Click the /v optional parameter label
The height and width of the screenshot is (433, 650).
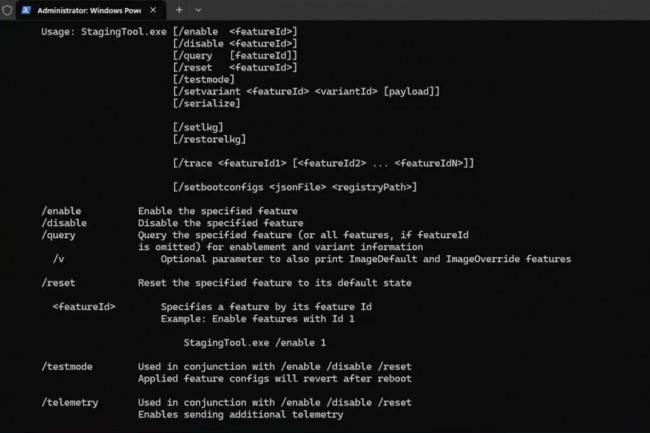click(59, 259)
